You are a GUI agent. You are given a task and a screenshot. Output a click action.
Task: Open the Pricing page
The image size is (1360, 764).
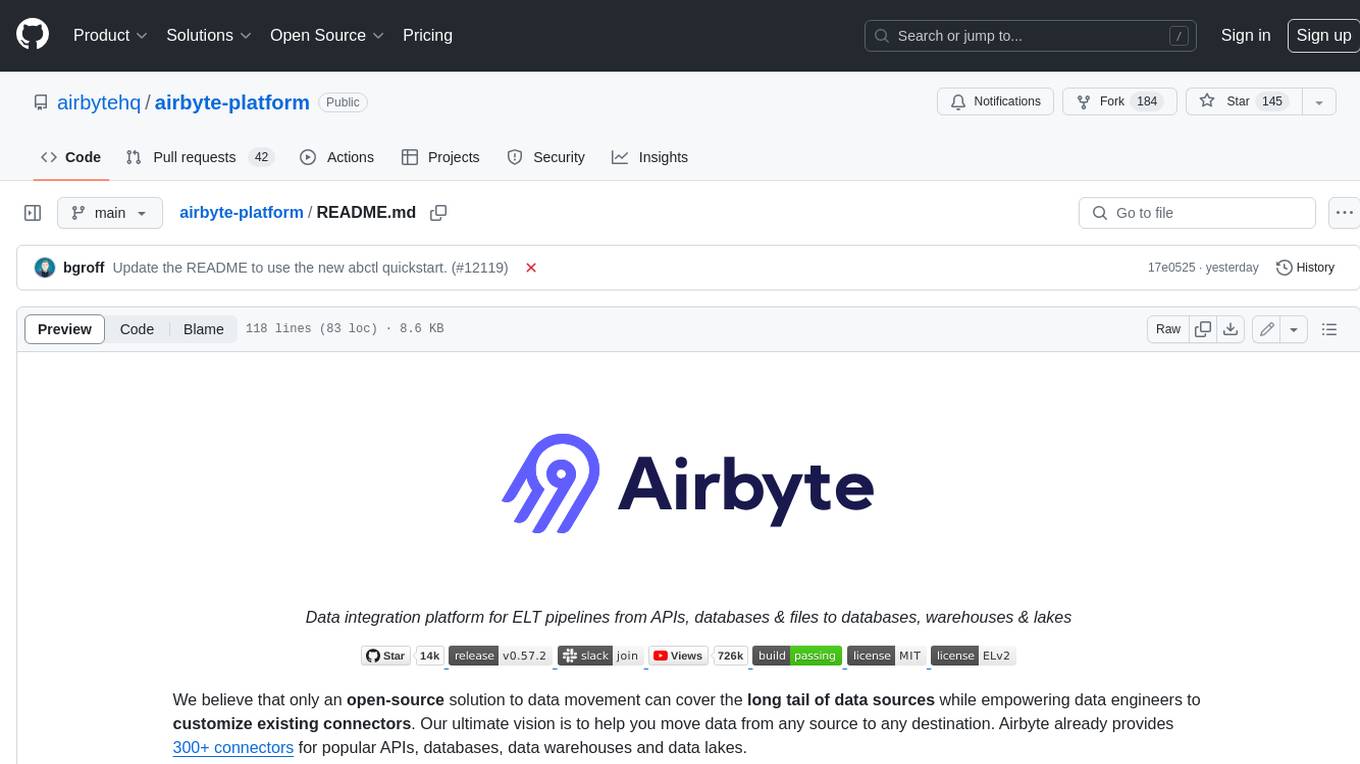coord(427,35)
